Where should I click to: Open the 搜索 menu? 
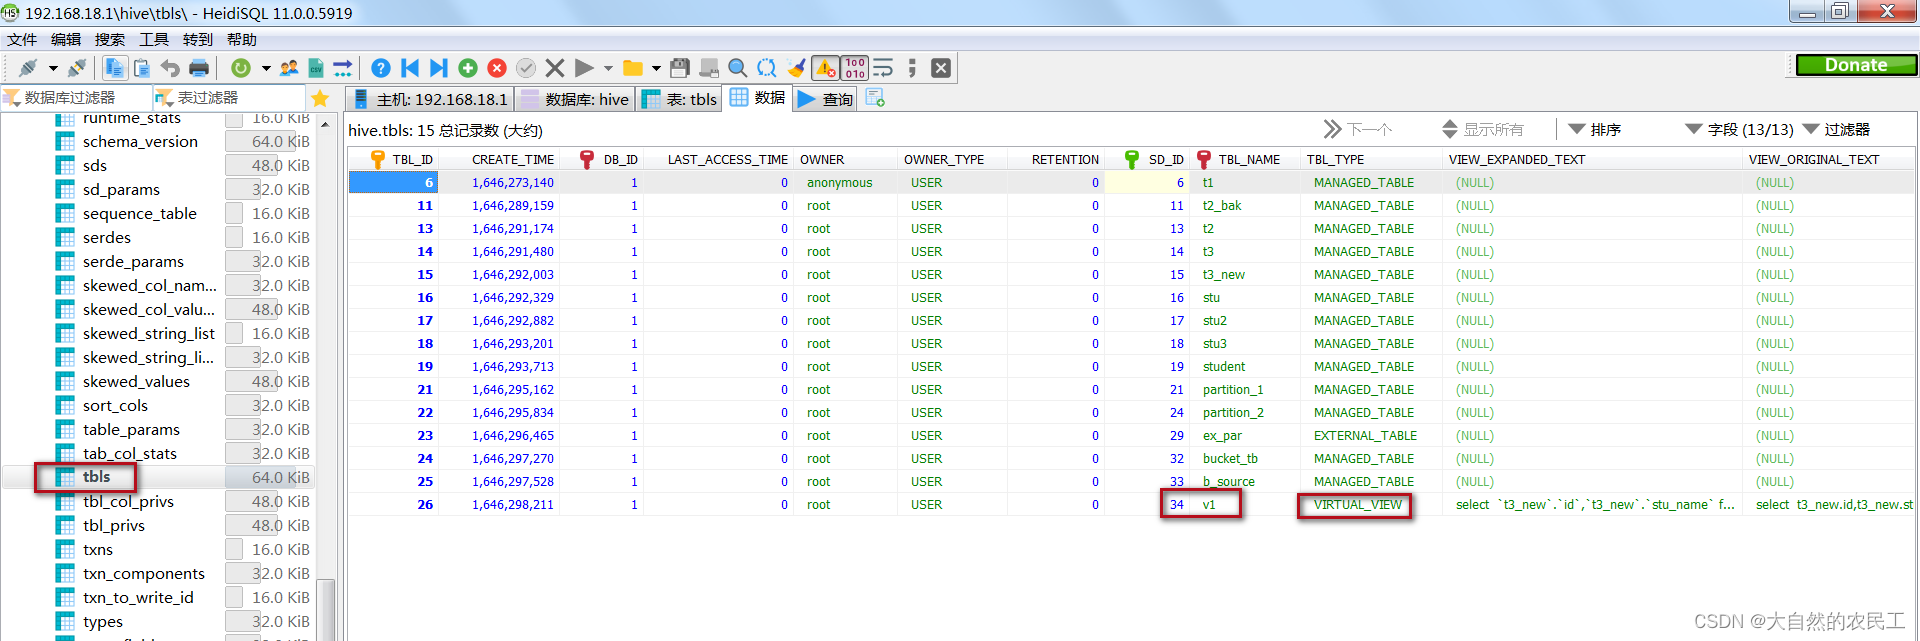110,40
